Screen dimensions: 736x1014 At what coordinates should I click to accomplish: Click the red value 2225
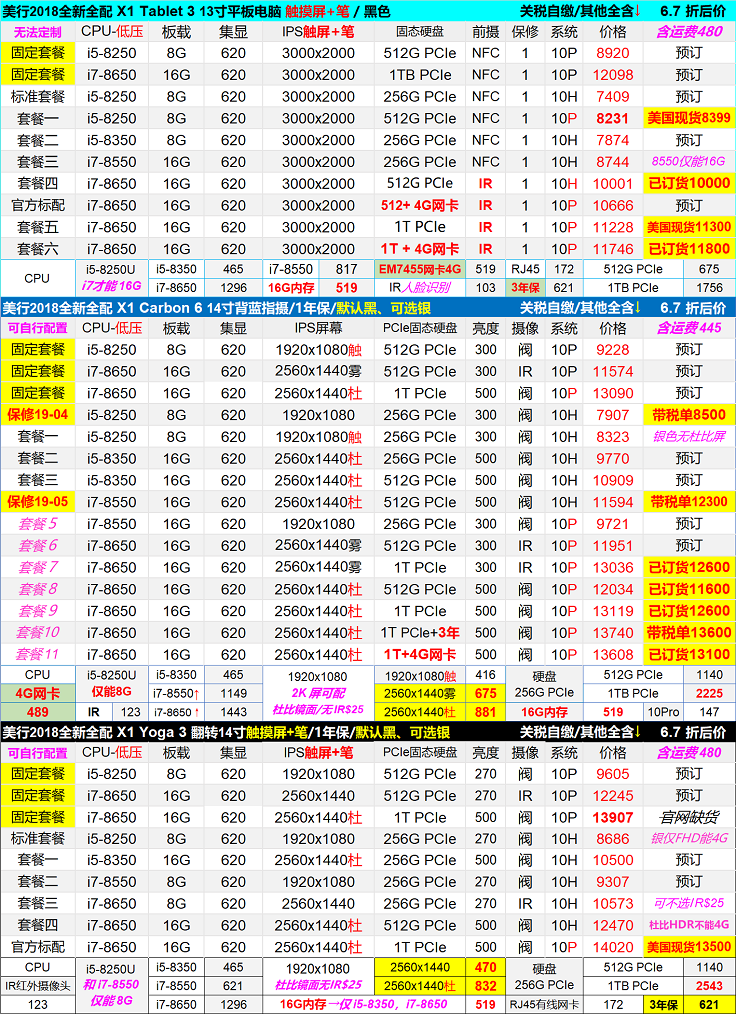coord(709,693)
